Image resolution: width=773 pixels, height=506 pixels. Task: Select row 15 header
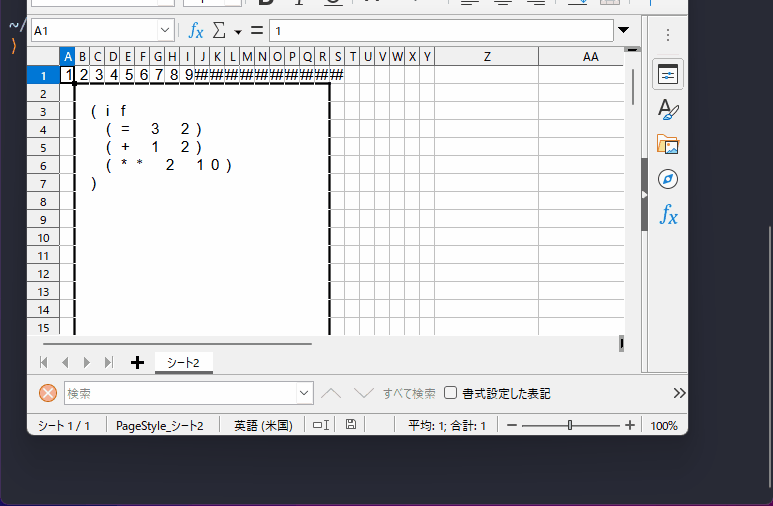[43, 328]
